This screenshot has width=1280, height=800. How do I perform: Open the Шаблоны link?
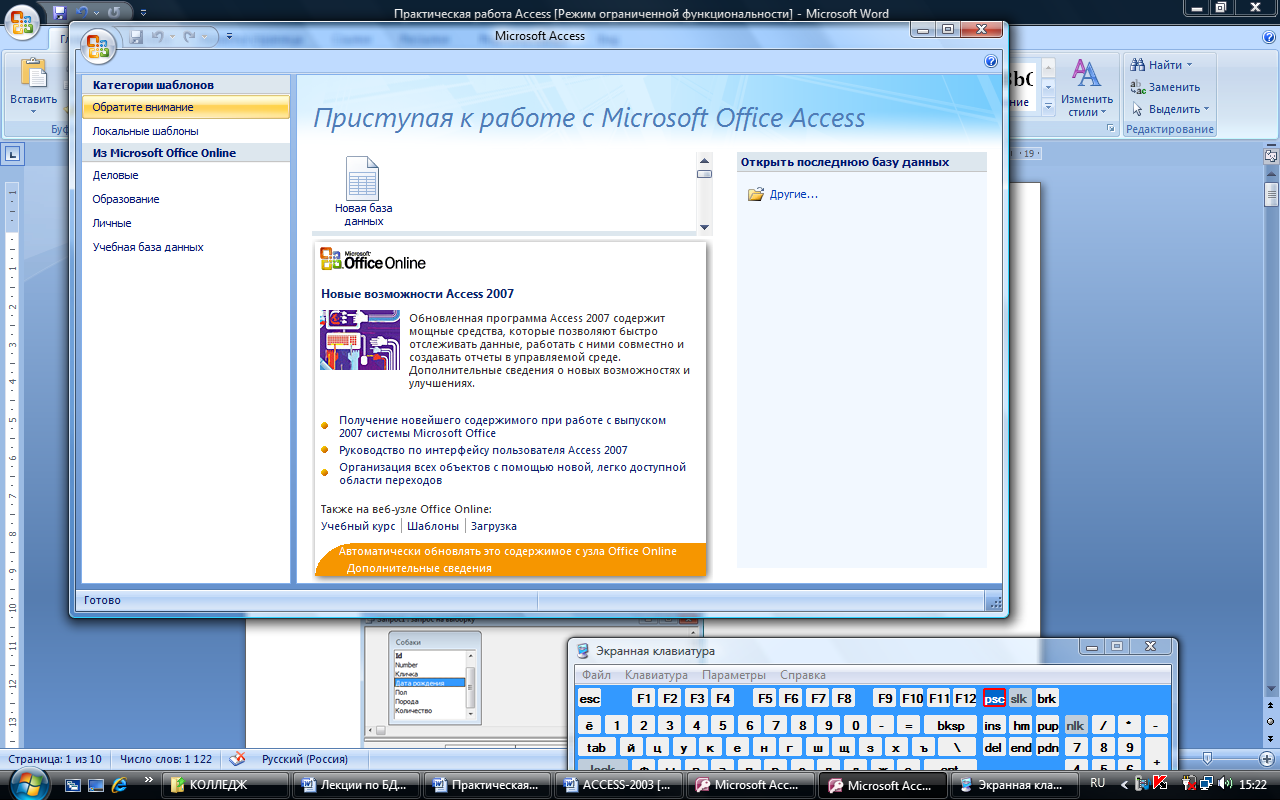[433, 526]
